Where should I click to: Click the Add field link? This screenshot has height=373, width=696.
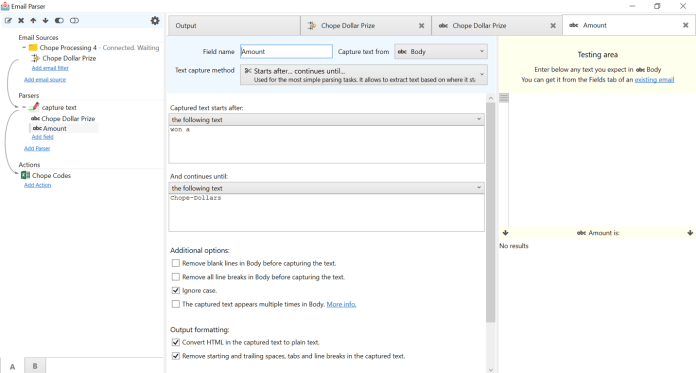(x=43, y=137)
